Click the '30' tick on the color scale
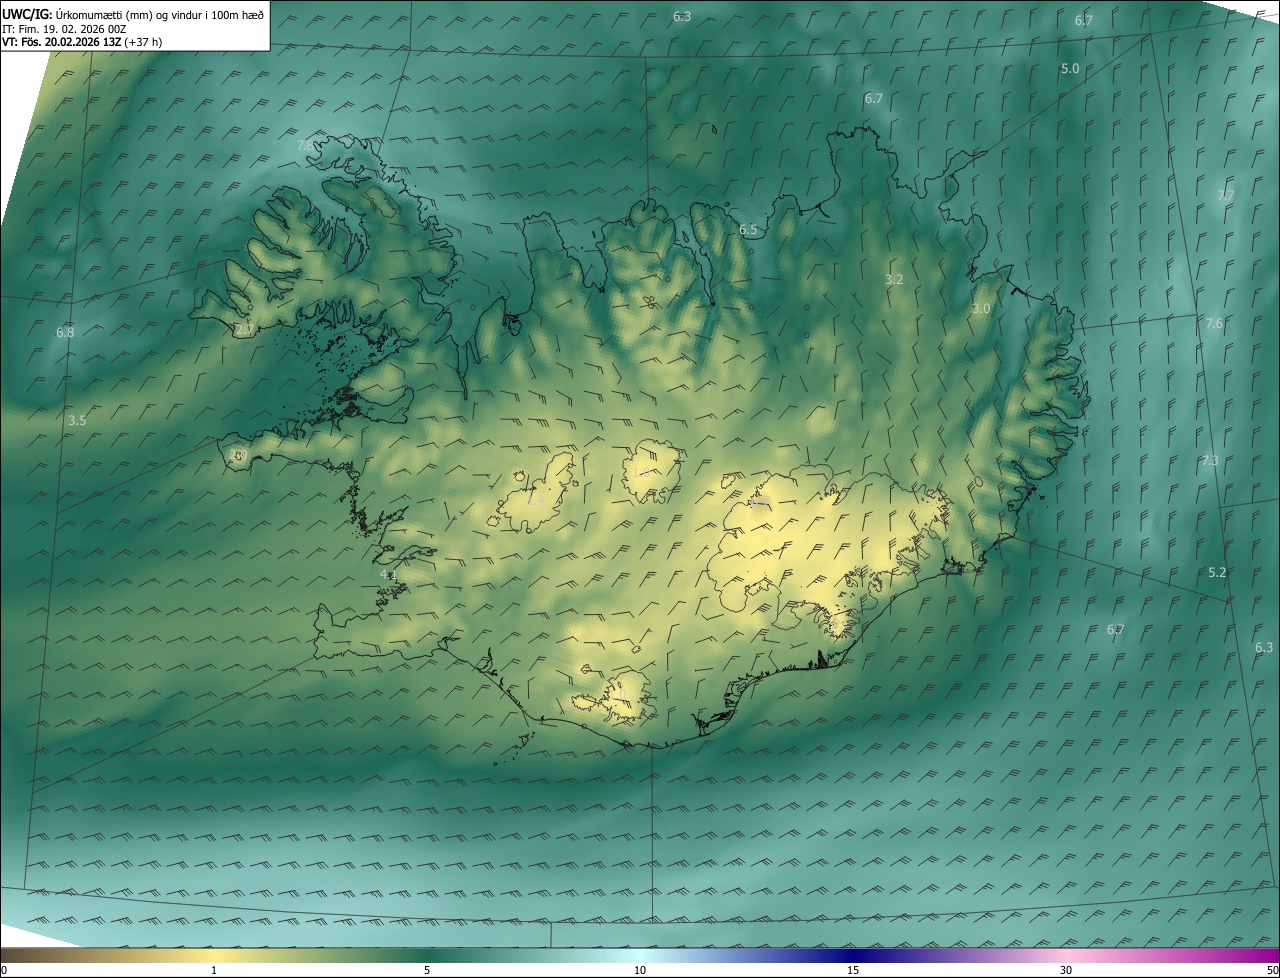This screenshot has height=978, width=1280. [1066, 970]
